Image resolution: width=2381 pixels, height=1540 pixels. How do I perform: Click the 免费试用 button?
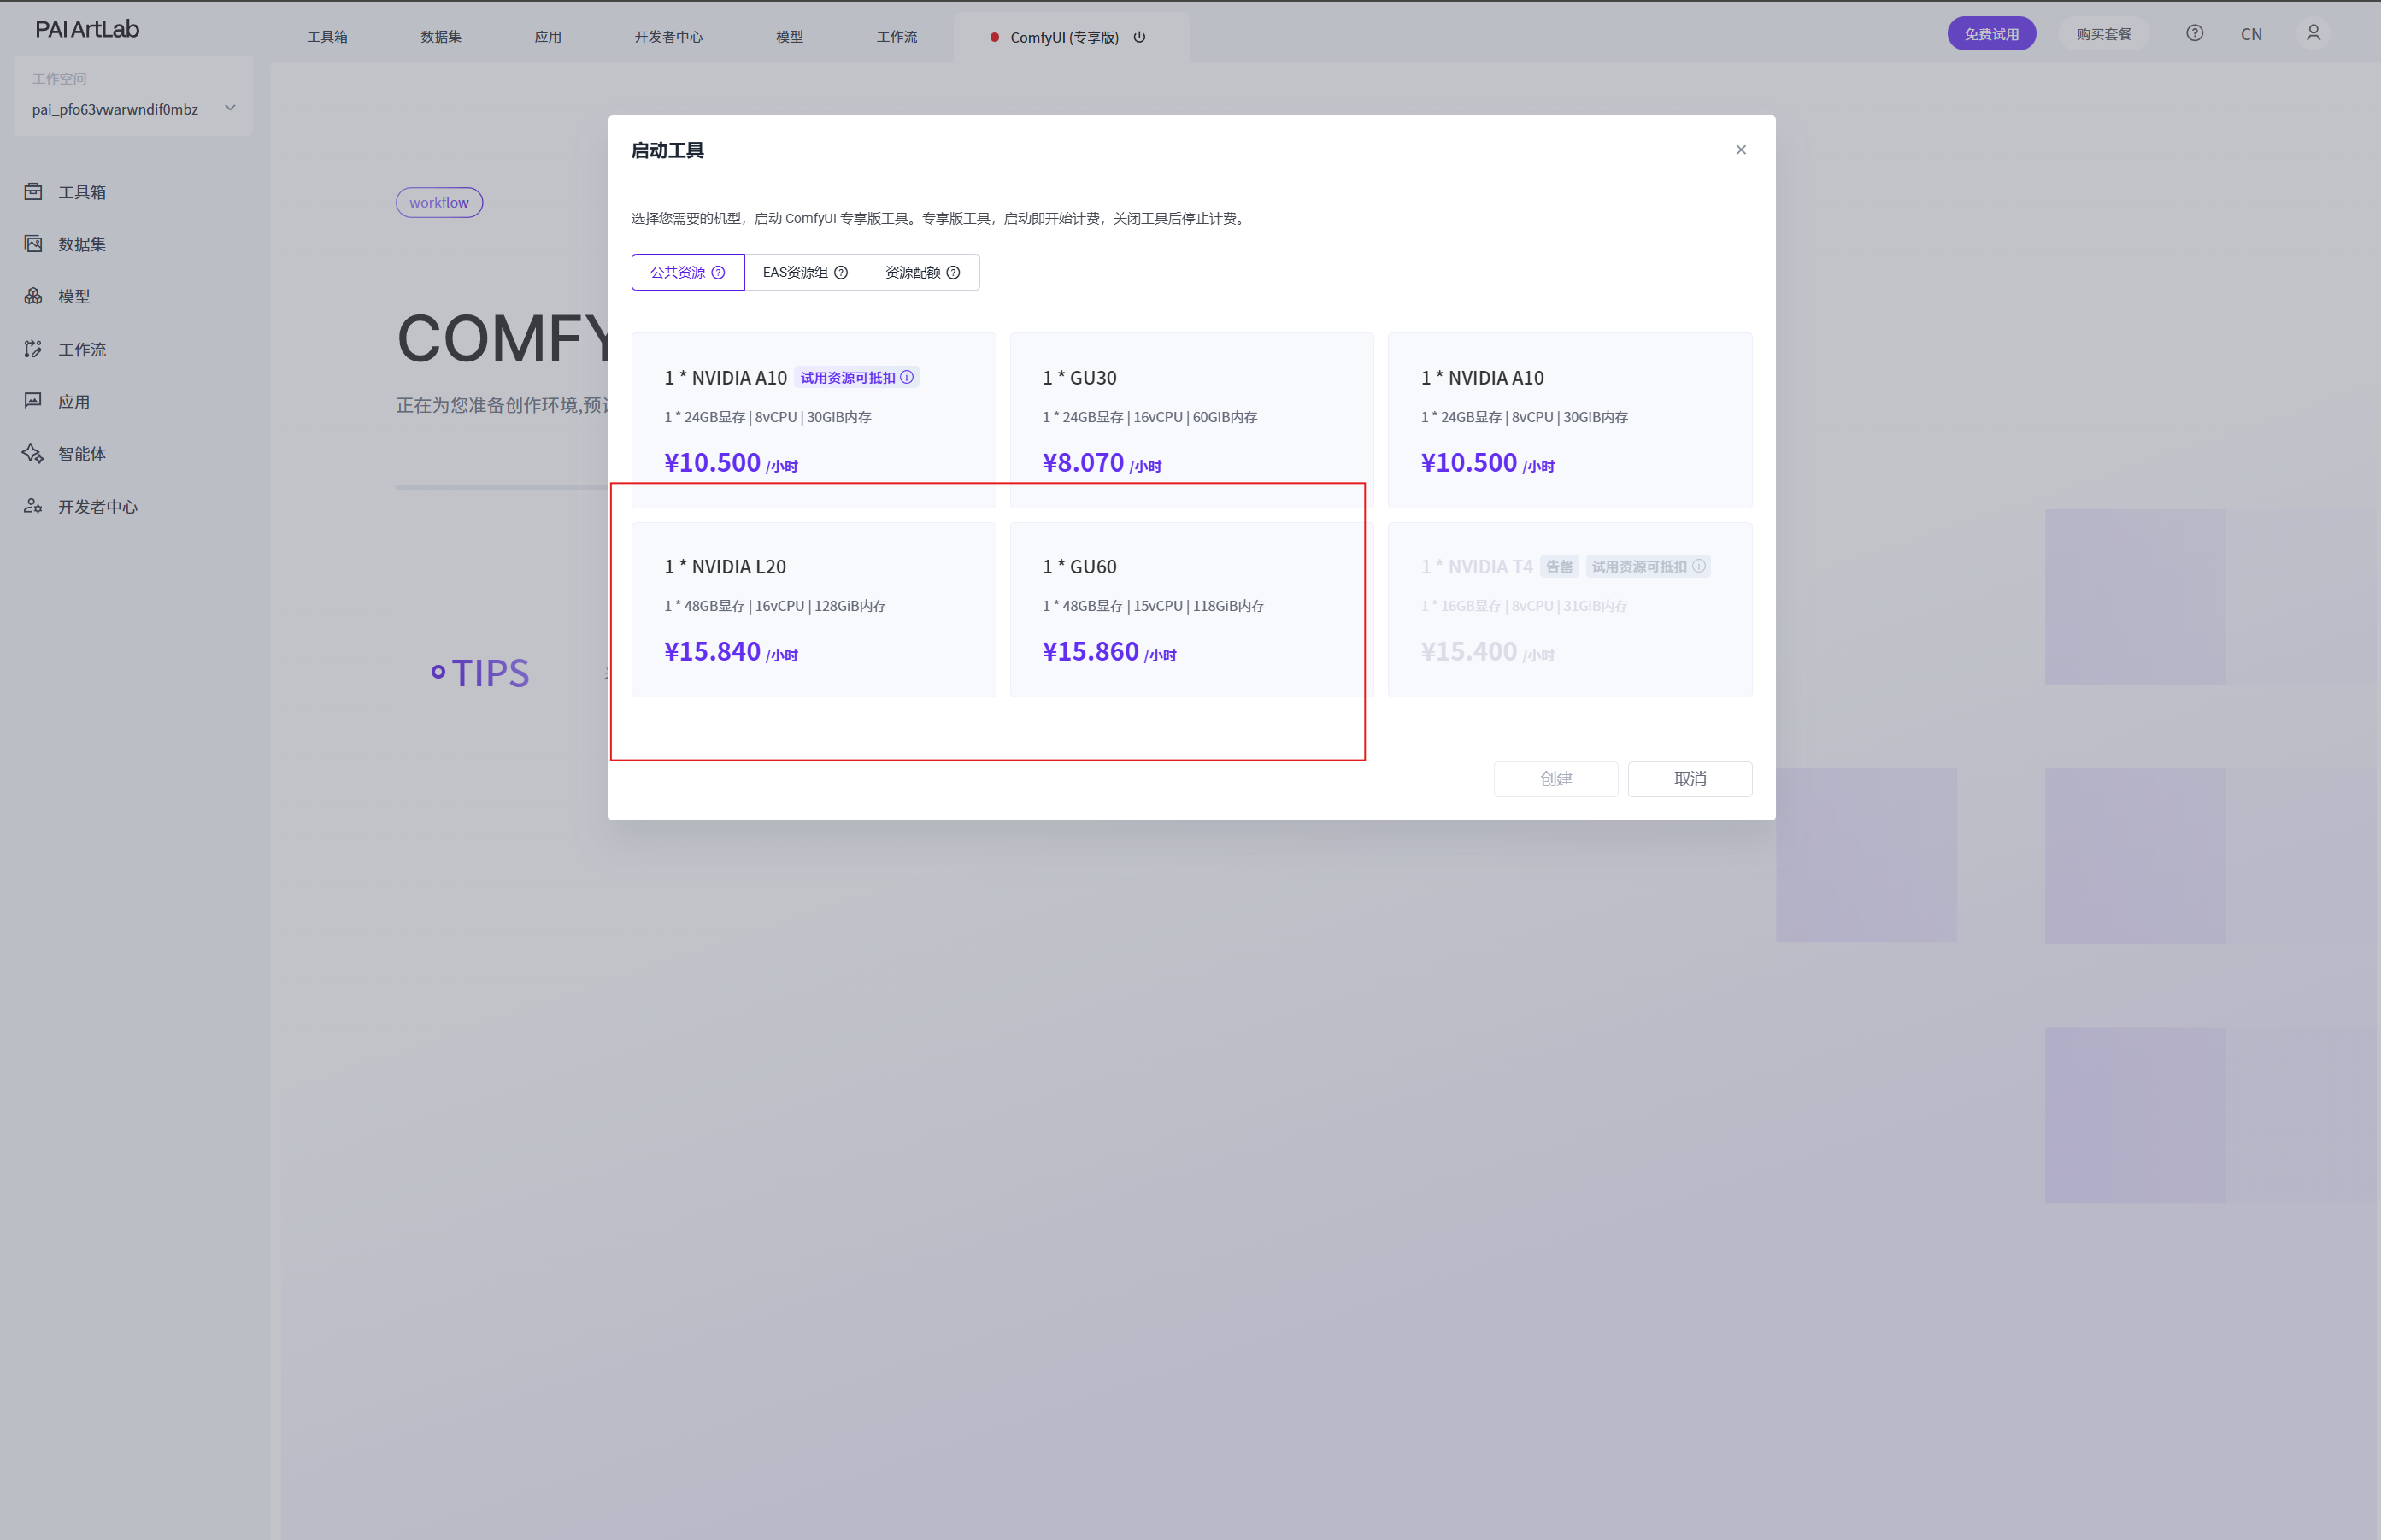[x=1990, y=34]
